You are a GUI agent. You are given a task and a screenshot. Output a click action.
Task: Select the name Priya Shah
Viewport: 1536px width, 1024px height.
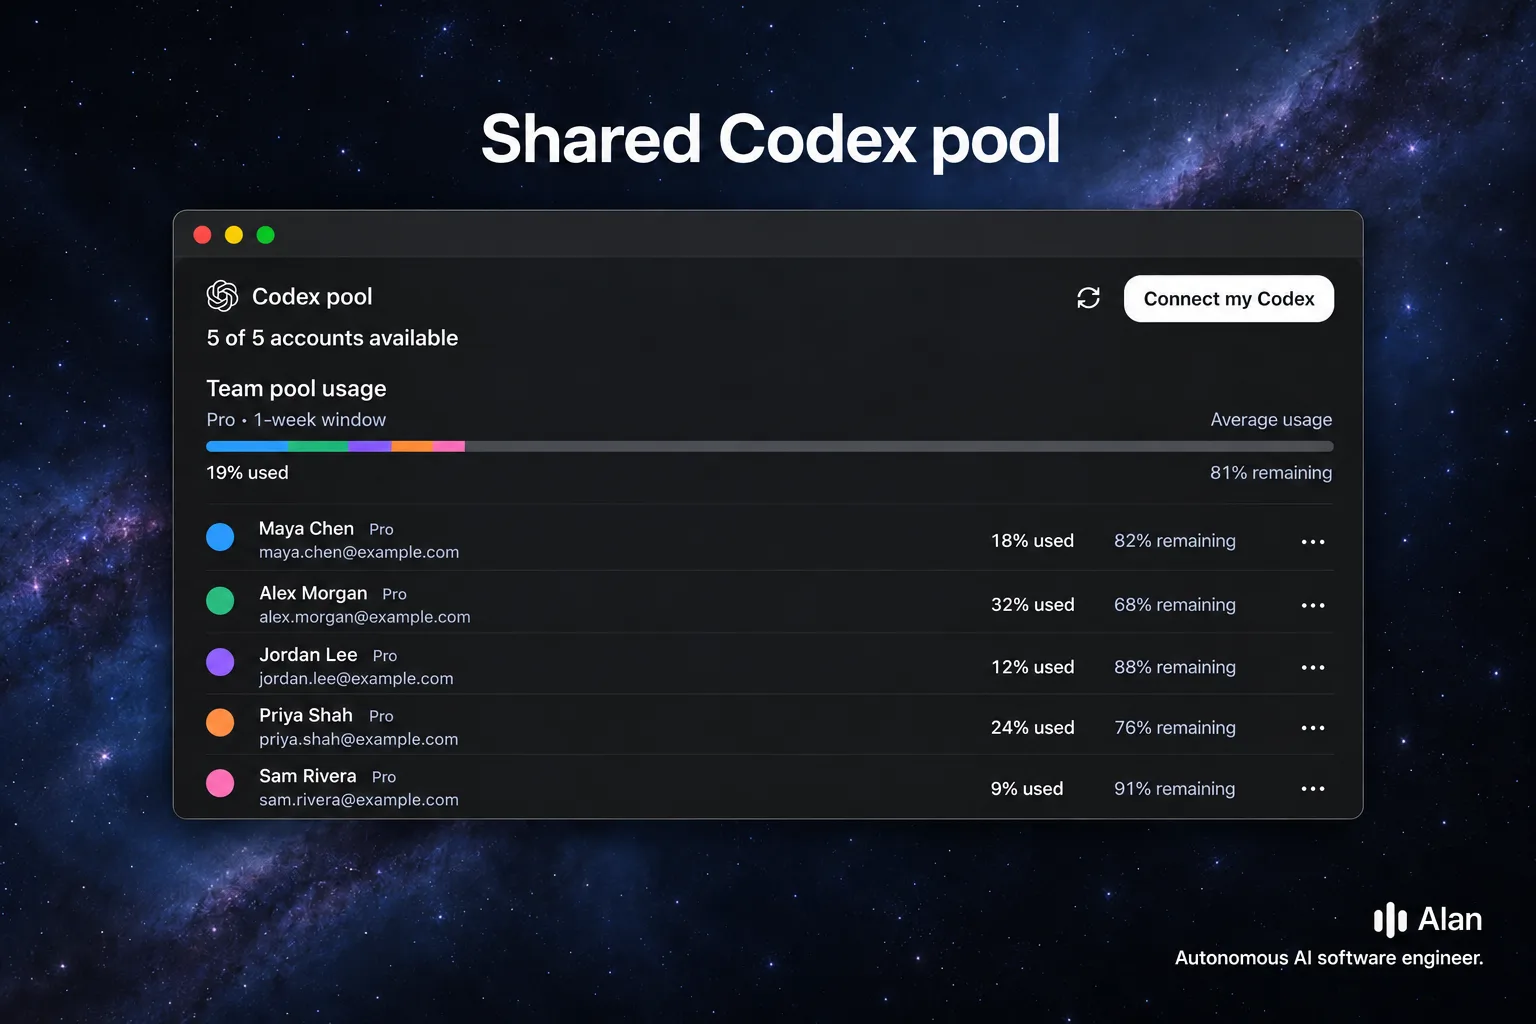pos(306,715)
